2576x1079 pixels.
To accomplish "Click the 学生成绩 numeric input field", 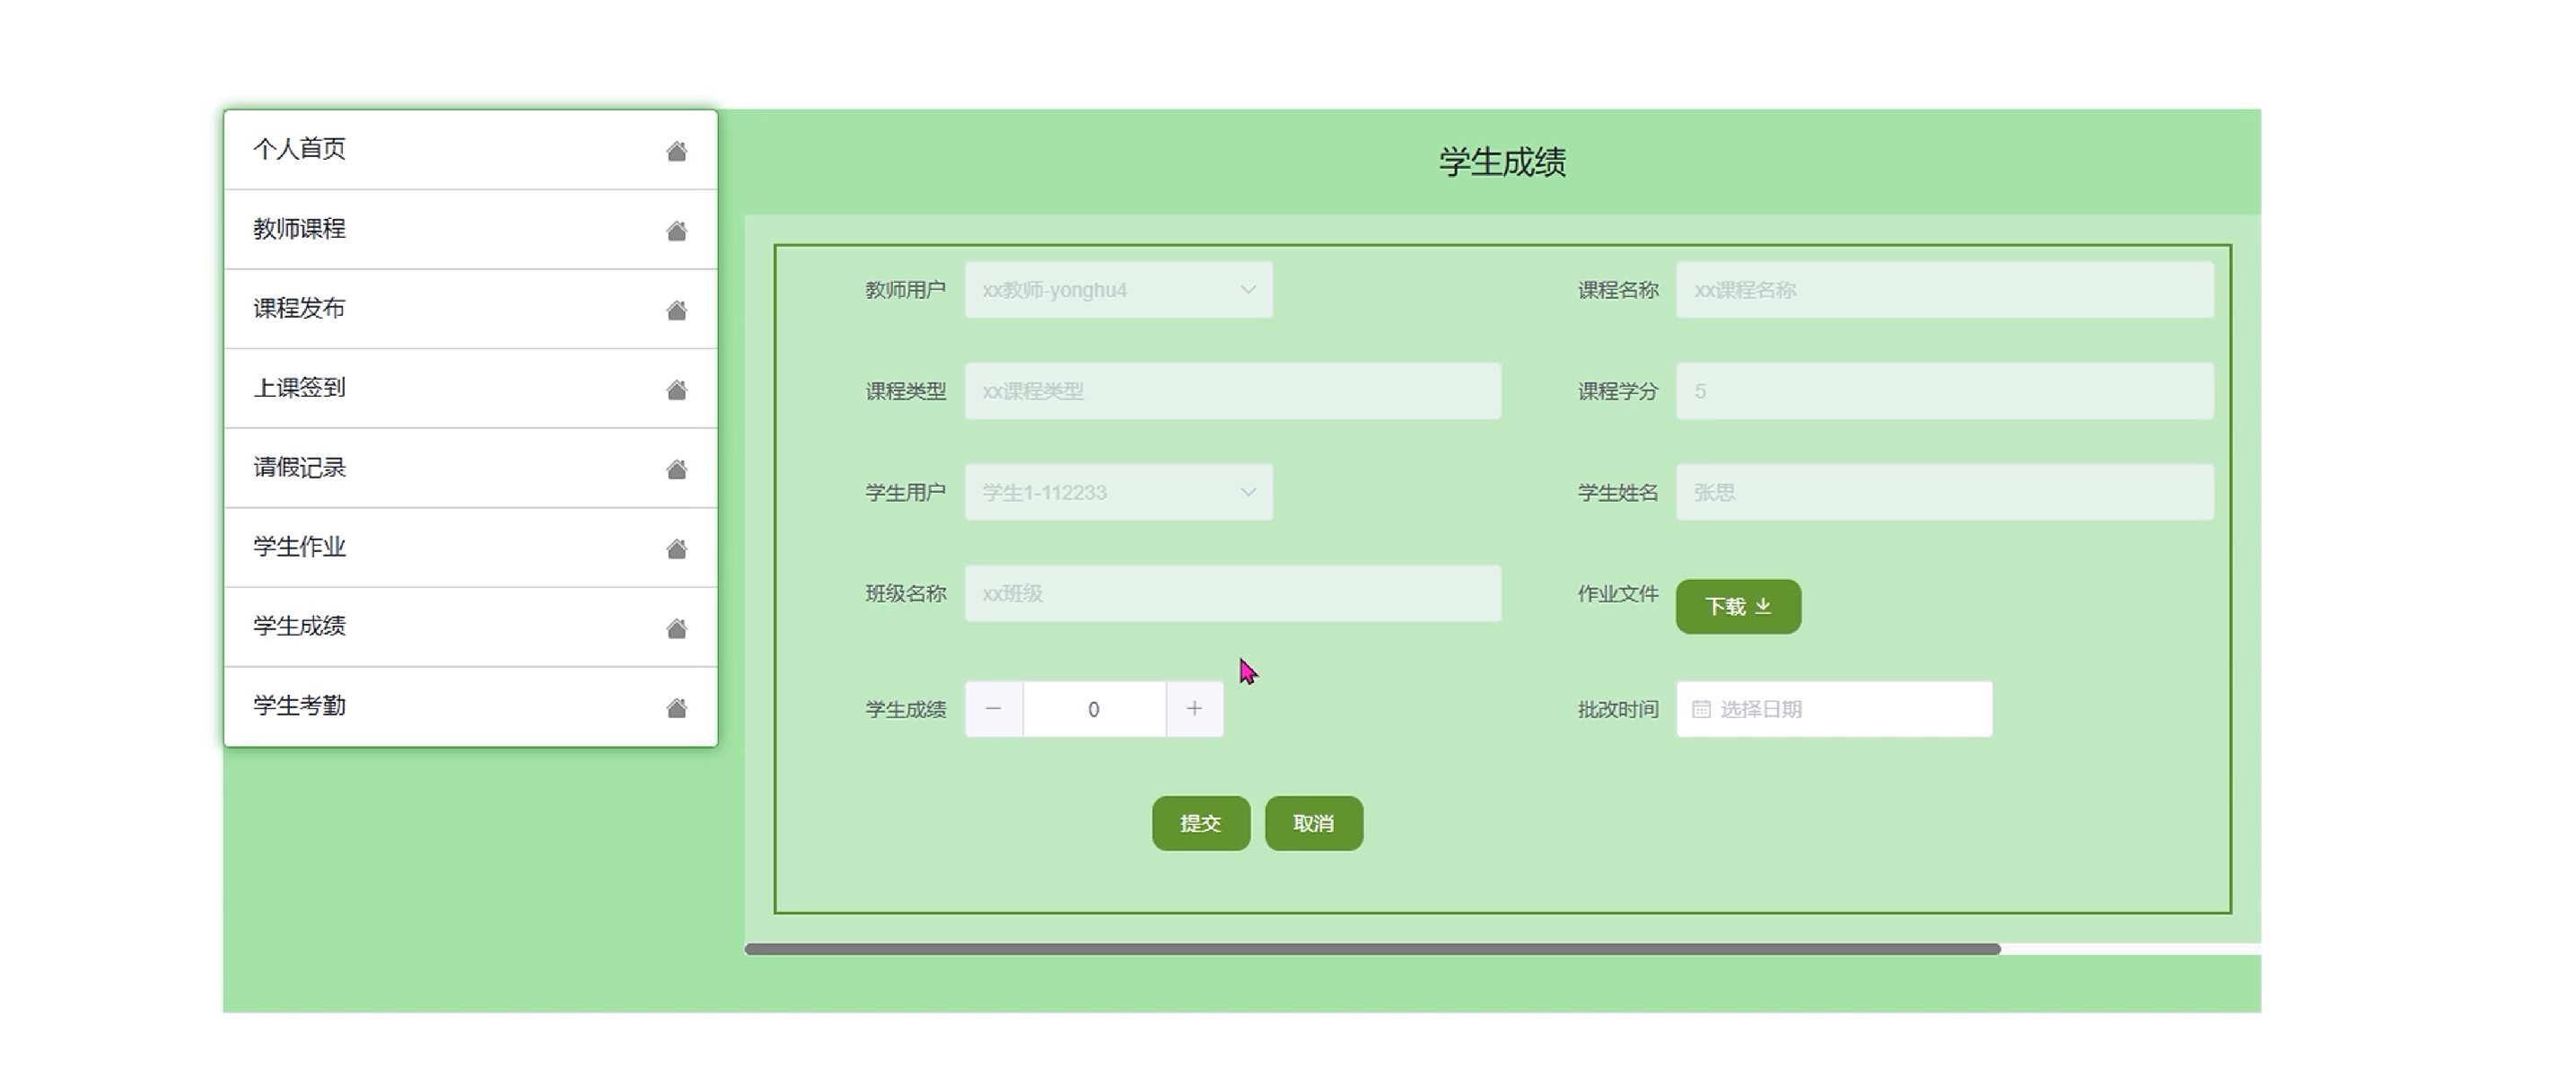I will pyautogui.click(x=1093, y=709).
